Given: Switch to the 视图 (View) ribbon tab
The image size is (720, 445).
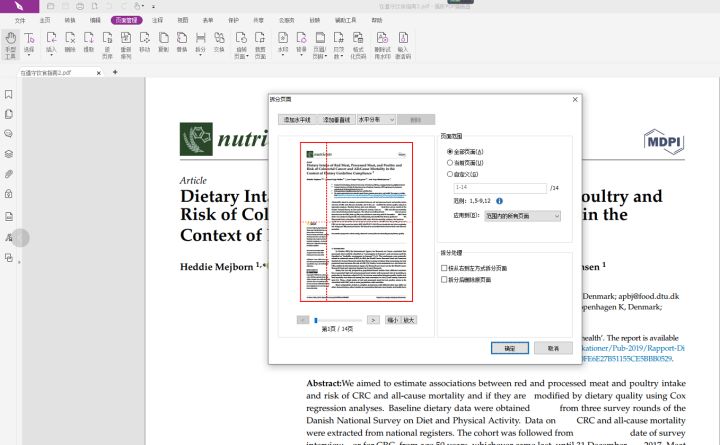Looking at the screenshot, I should point(183,20).
